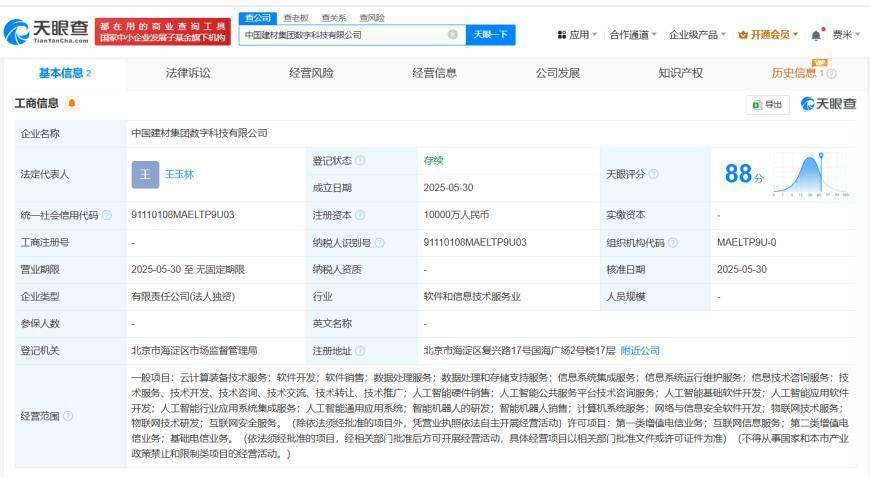Click the score distribution chart

pos(811,174)
